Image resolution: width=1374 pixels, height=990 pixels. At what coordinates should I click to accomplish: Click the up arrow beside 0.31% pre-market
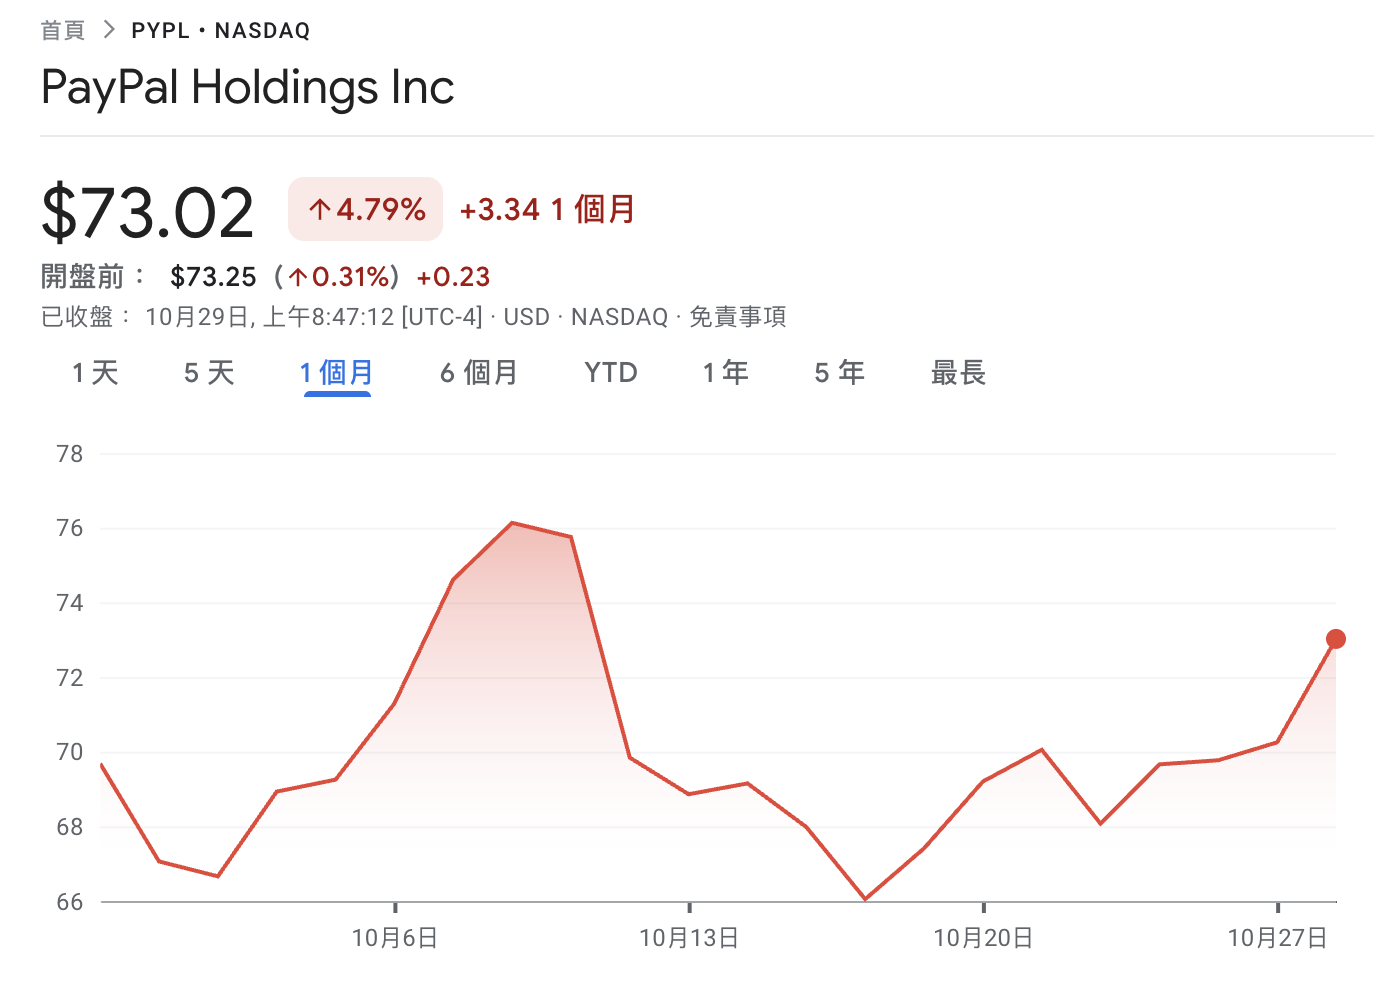[x=298, y=277]
